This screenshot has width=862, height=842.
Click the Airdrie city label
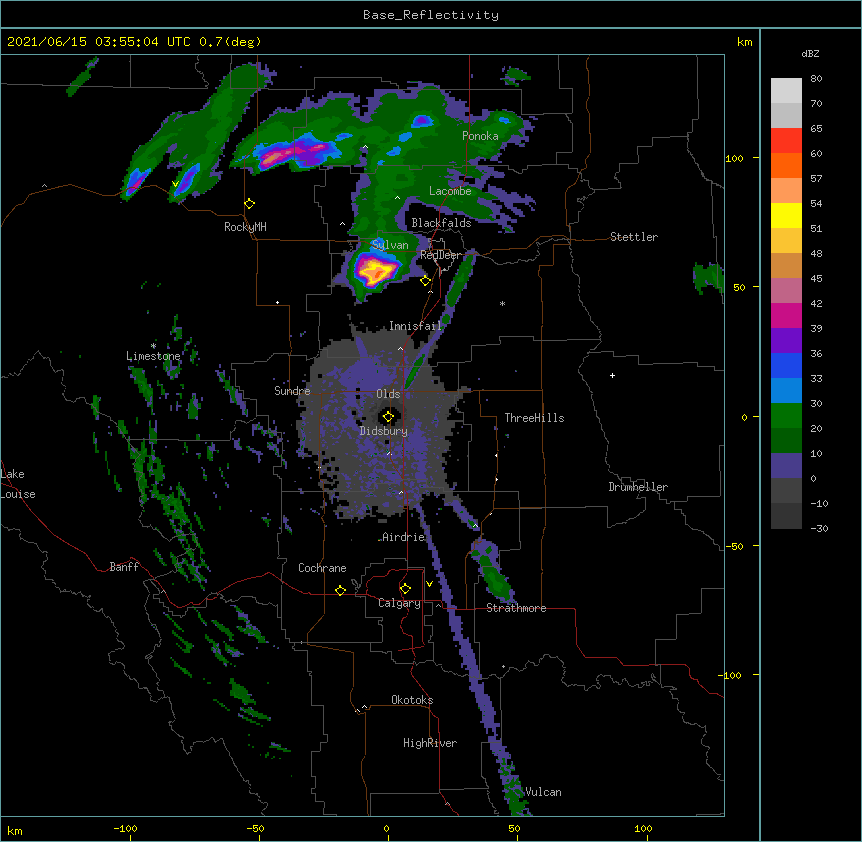tap(404, 537)
